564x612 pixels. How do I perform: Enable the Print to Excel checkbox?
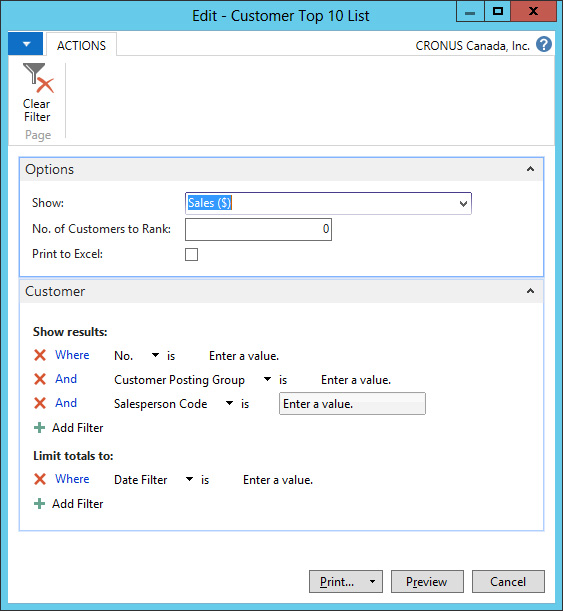[x=191, y=254]
